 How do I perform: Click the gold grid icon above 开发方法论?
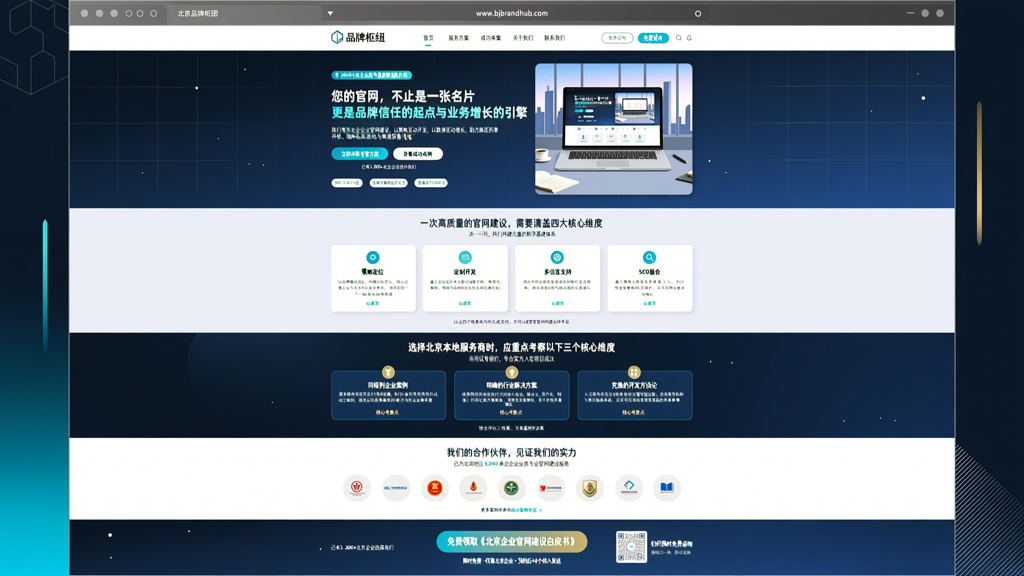tap(634, 372)
